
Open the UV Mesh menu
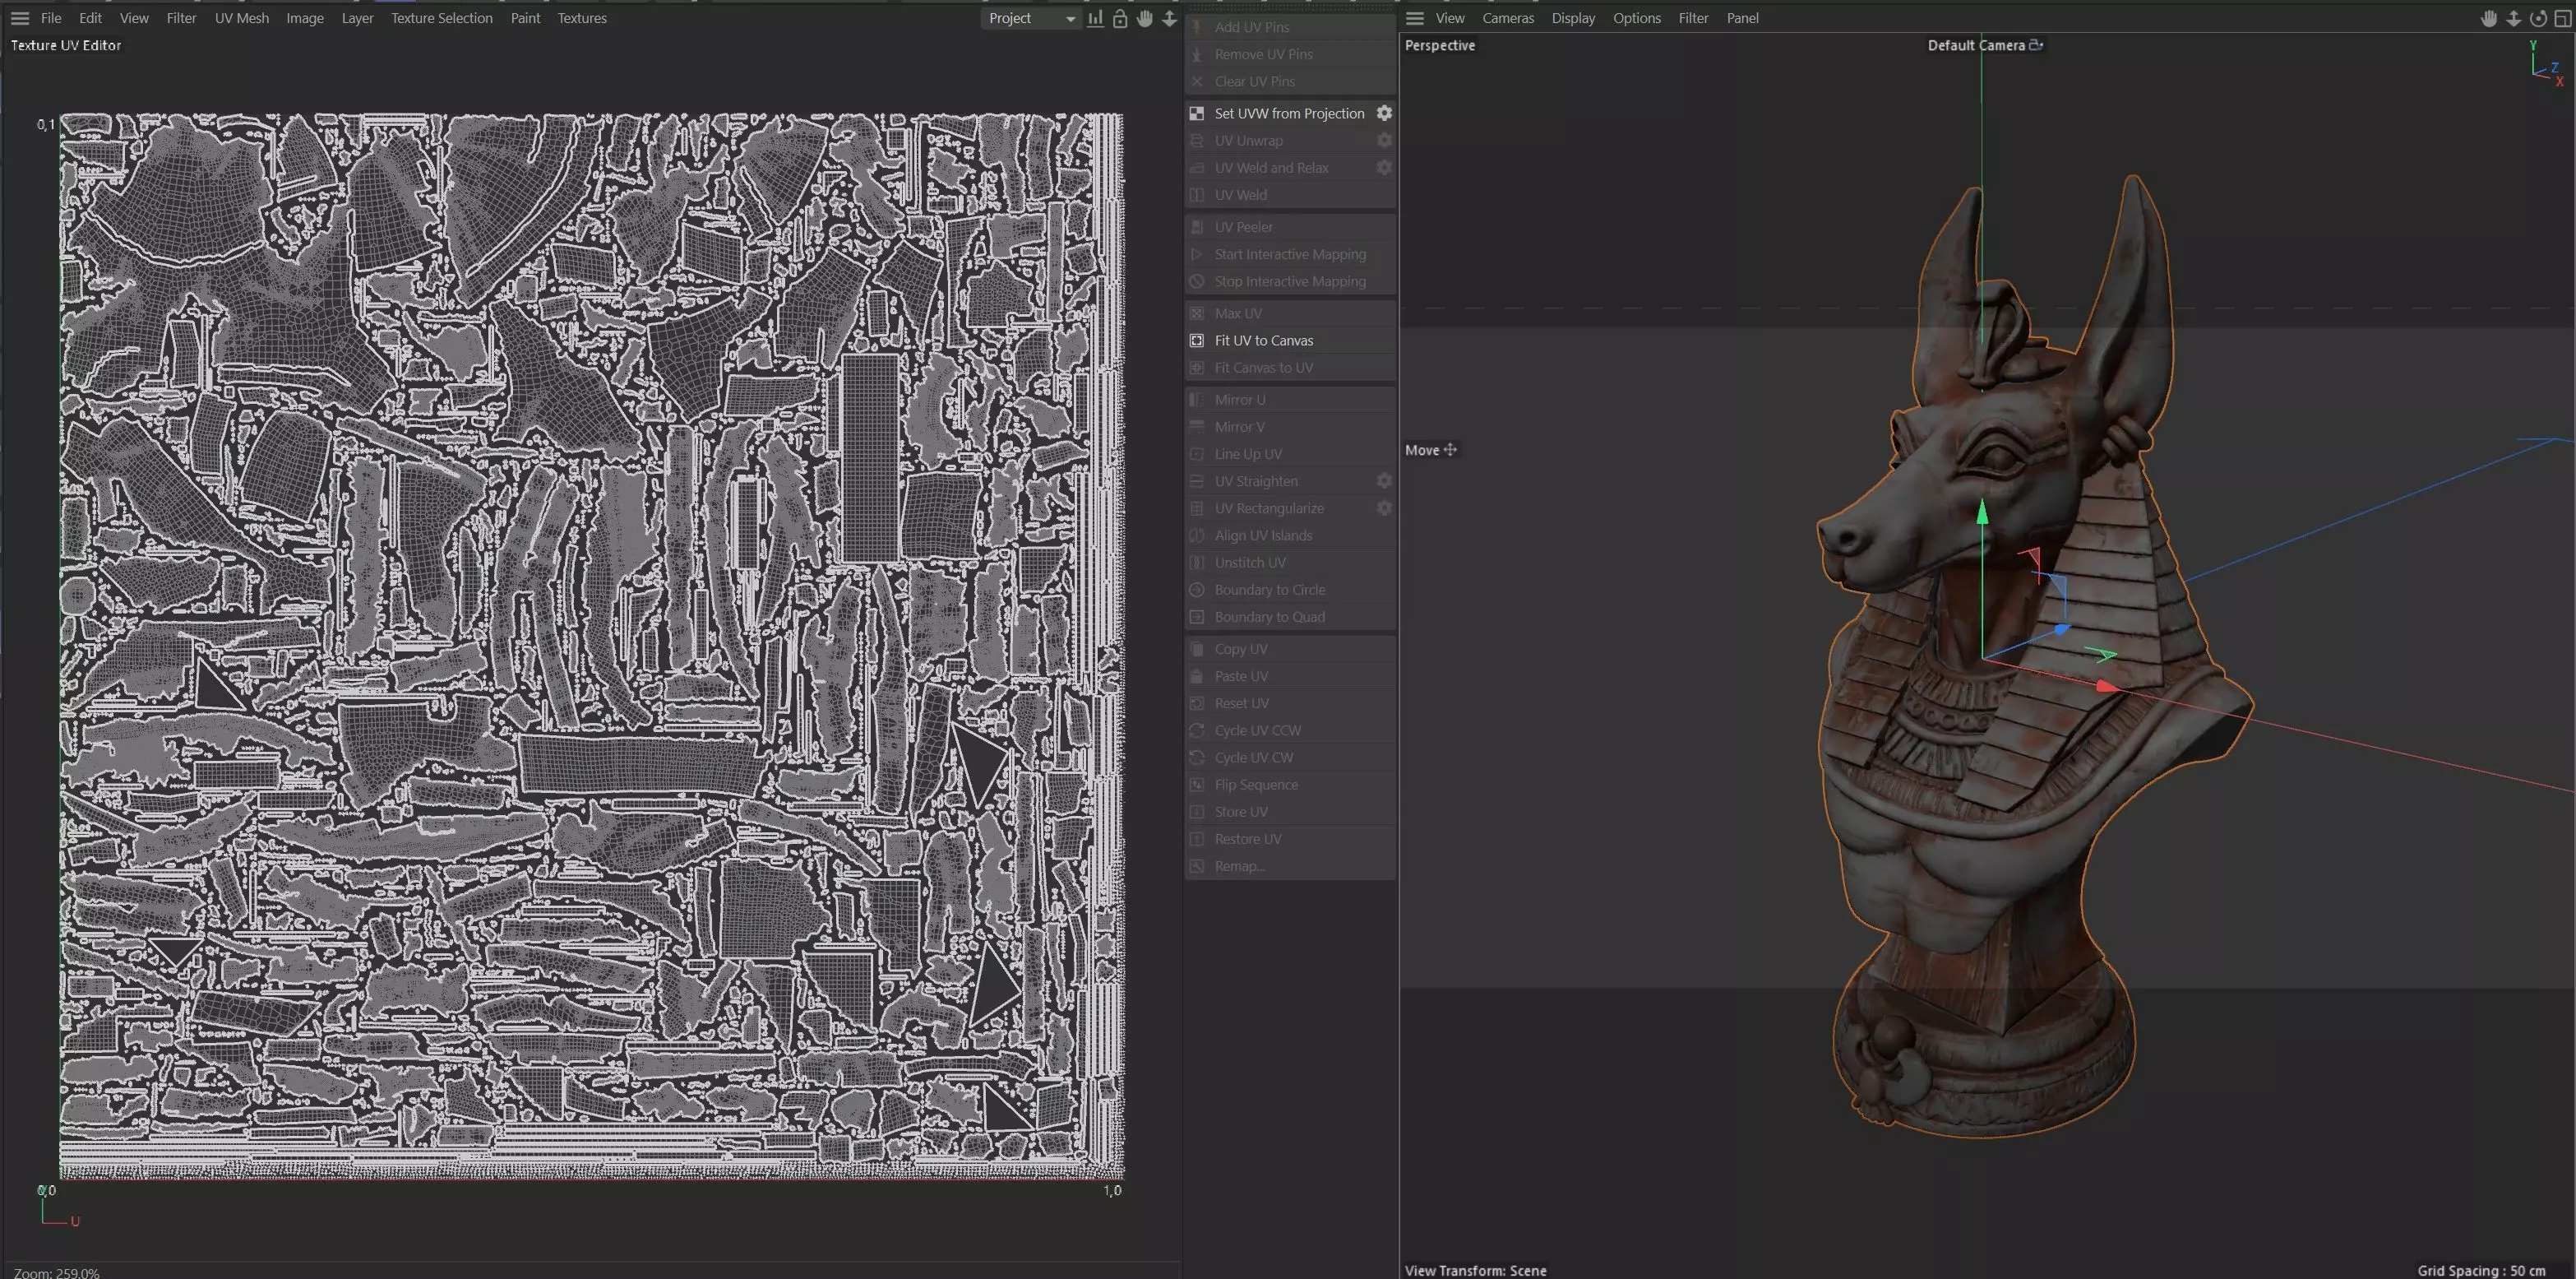tap(241, 18)
